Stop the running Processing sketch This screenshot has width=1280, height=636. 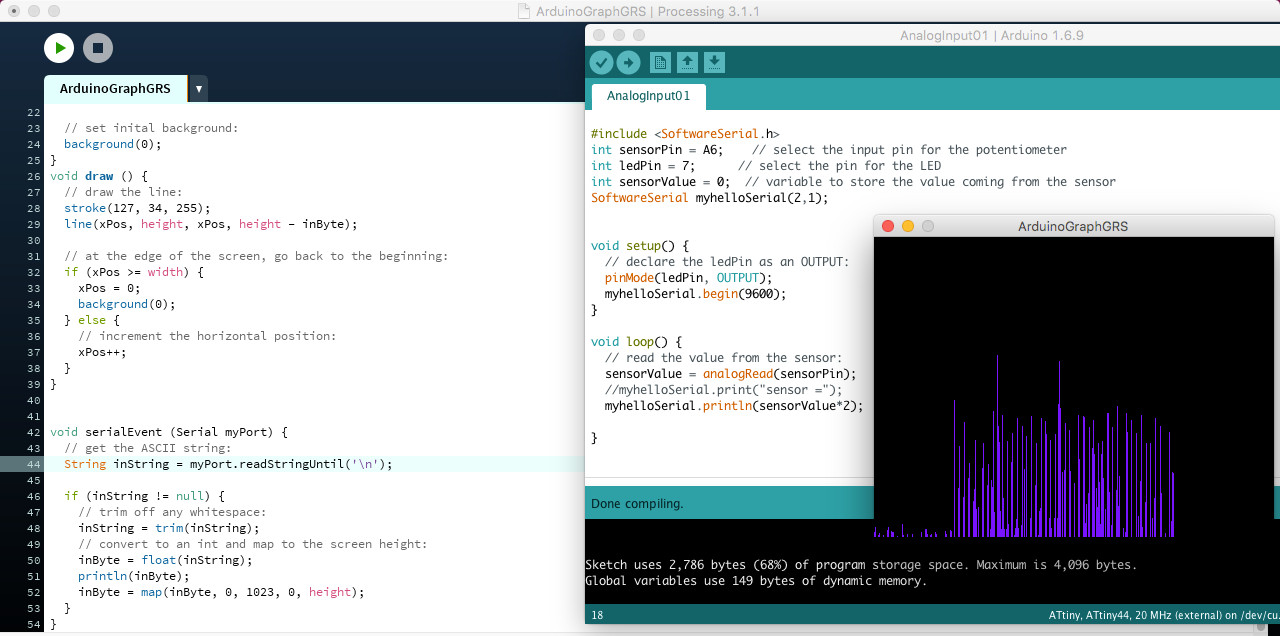[x=98, y=47]
